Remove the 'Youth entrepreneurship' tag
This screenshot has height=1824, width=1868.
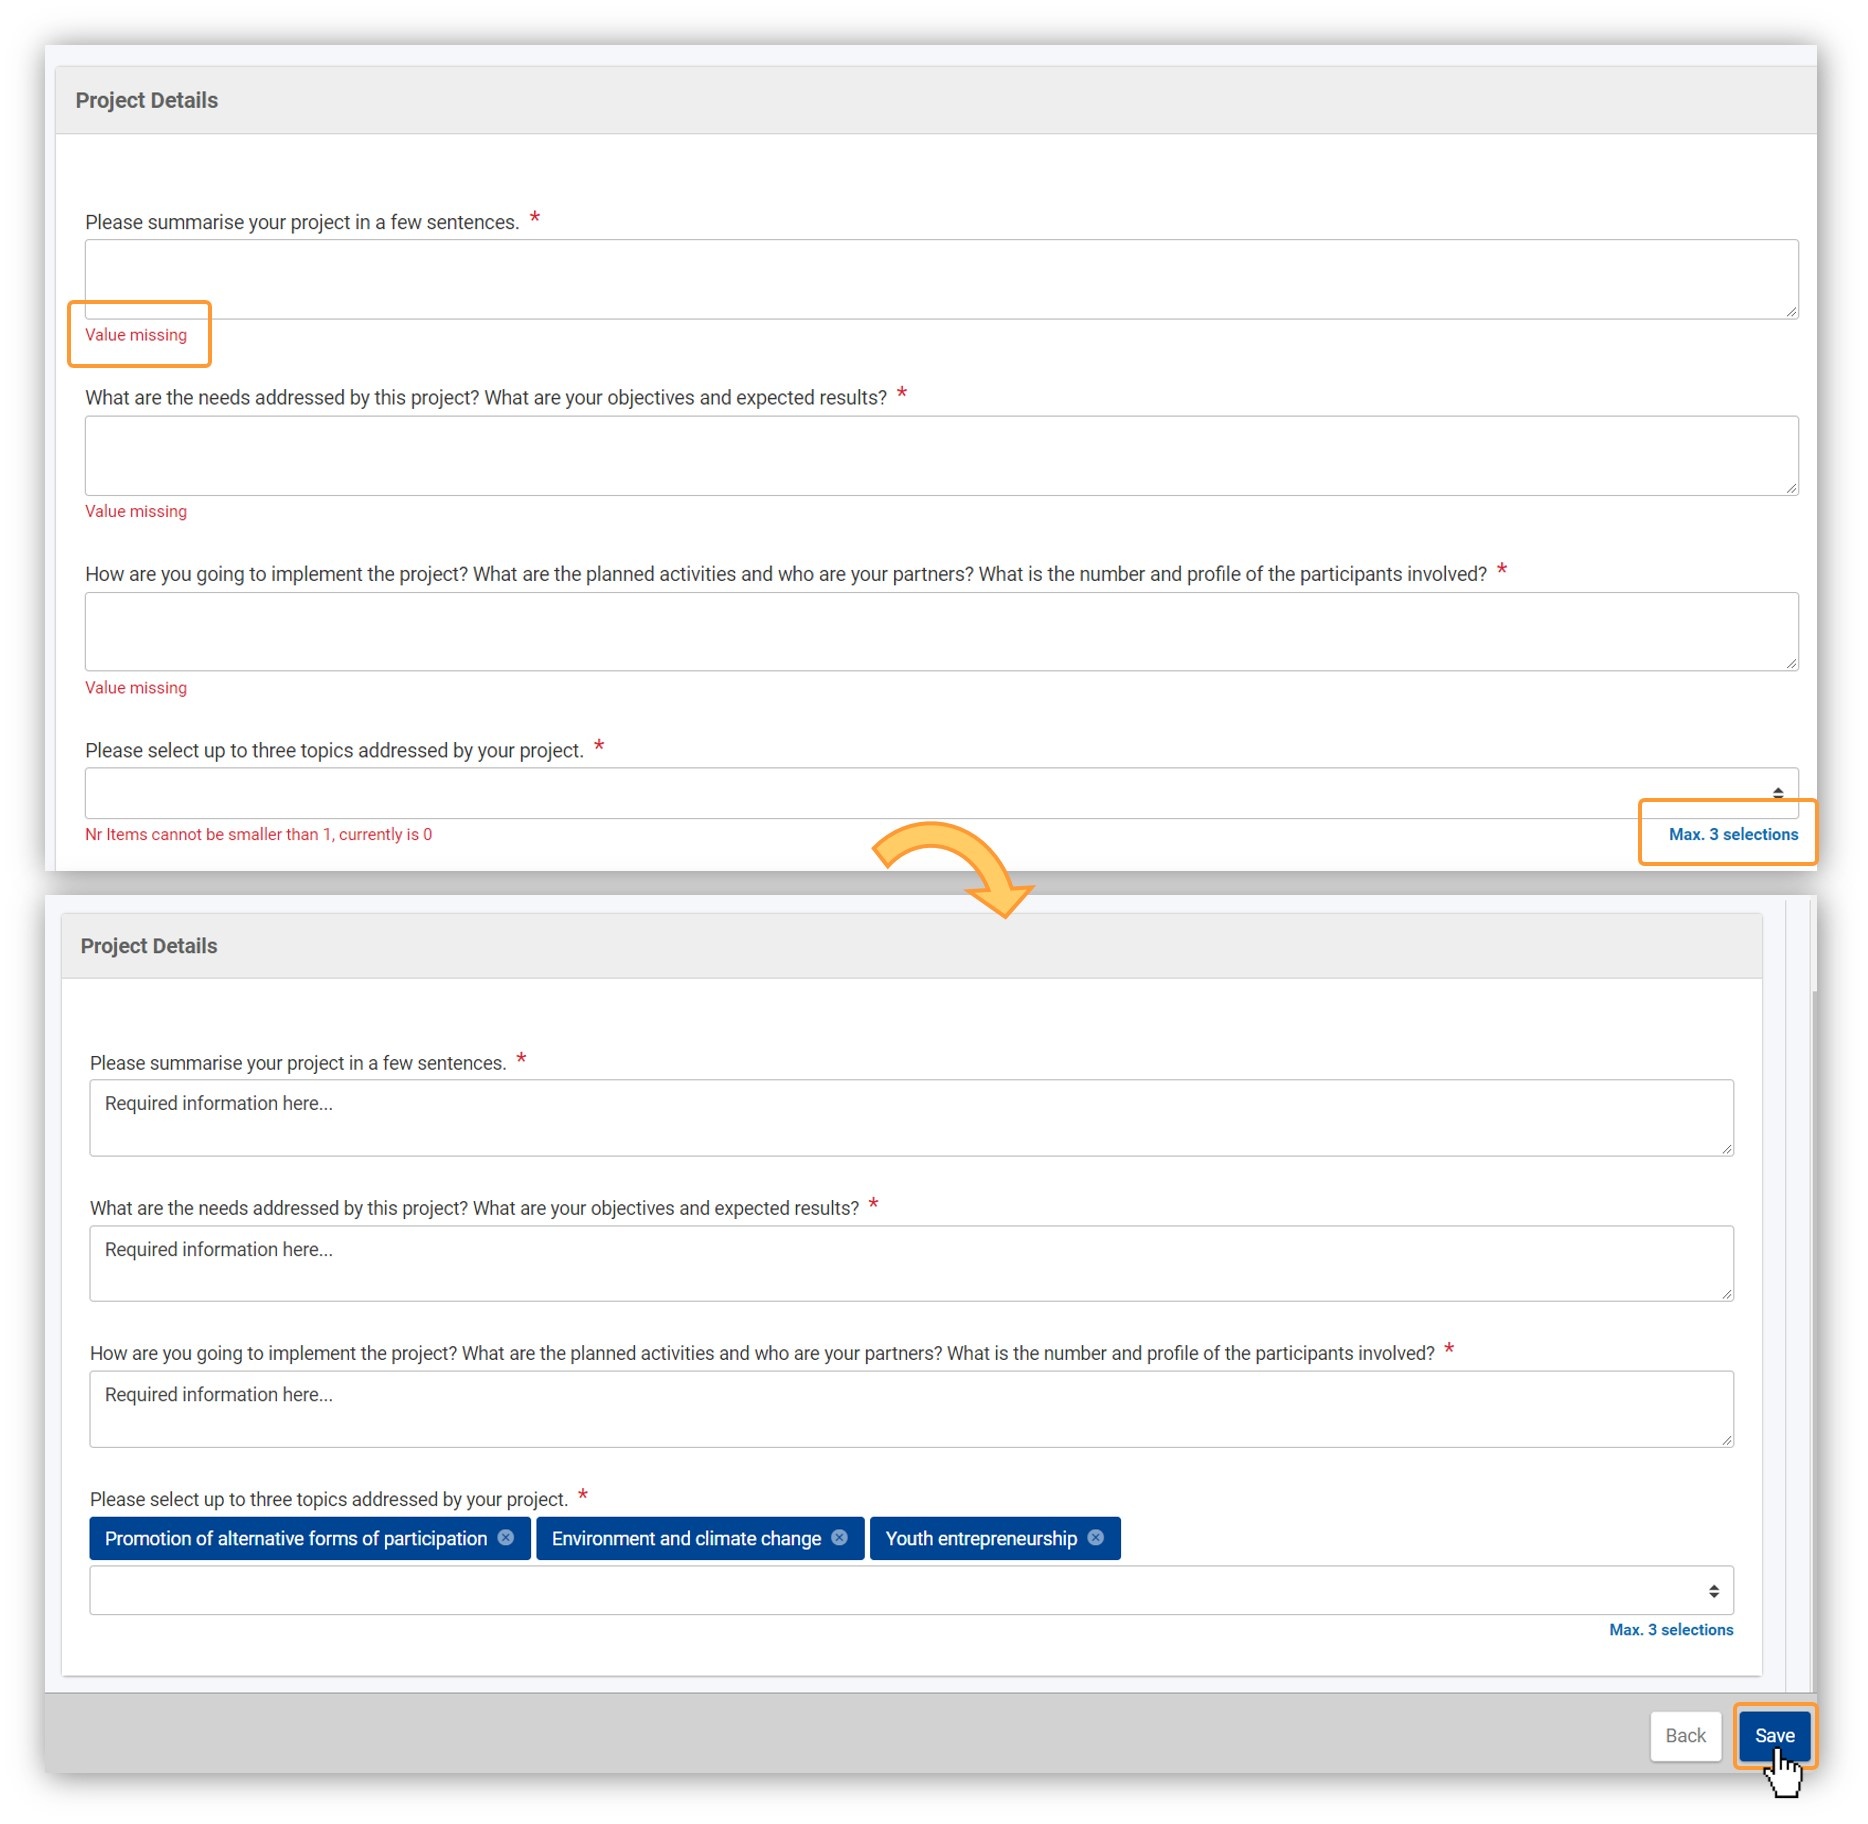[x=1096, y=1537]
